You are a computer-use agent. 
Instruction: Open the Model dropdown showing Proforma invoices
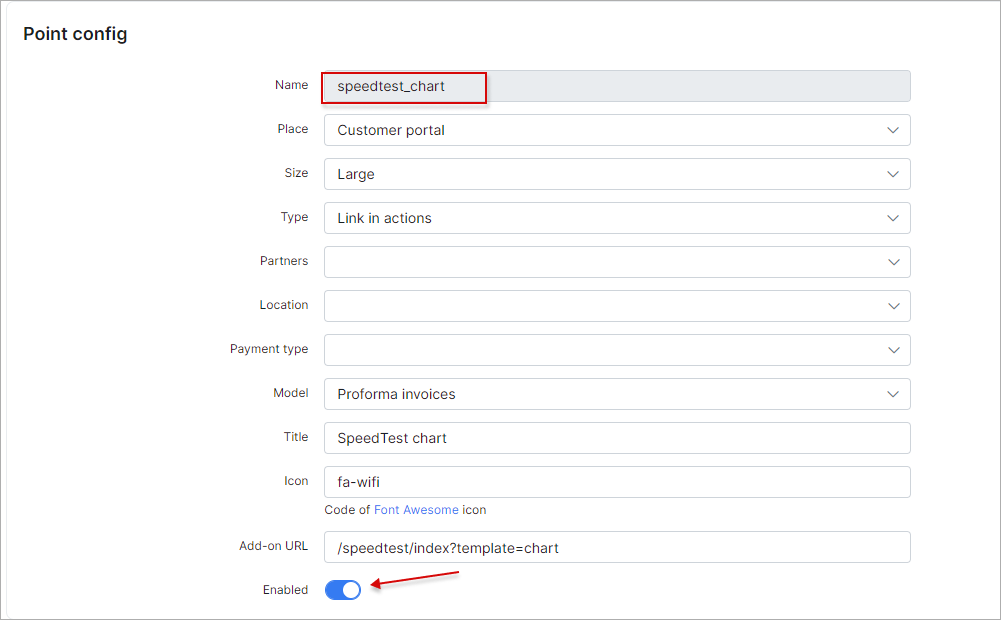(x=617, y=395)
